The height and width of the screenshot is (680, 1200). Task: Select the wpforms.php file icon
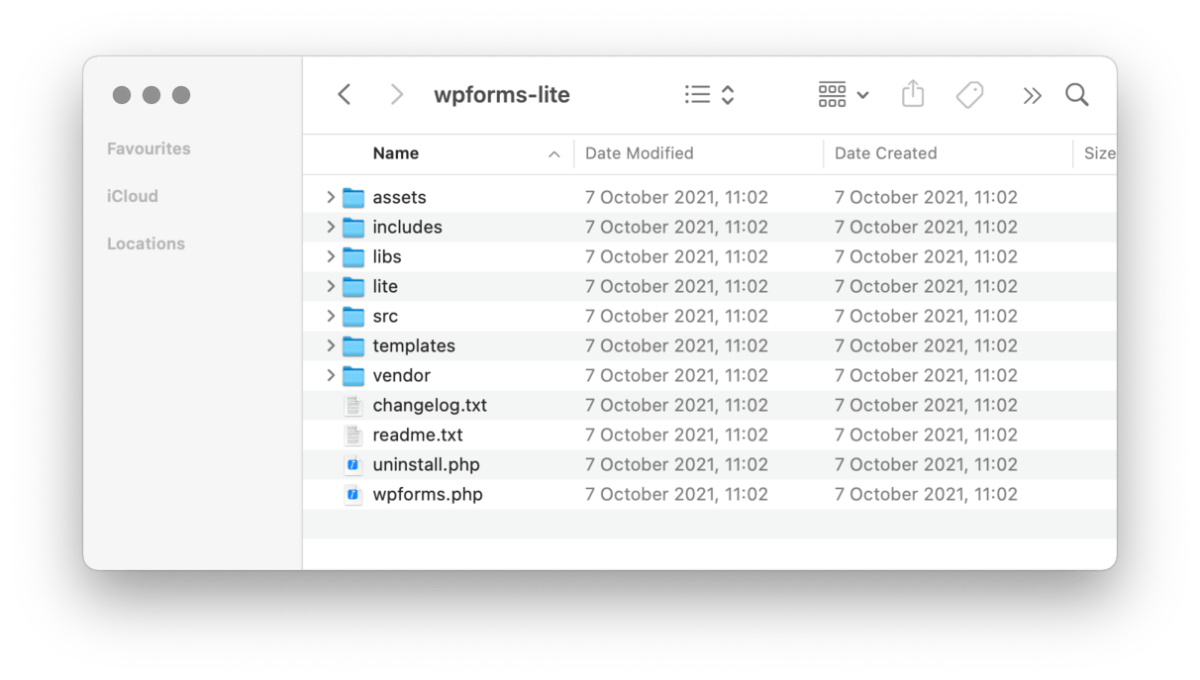[x=353, y=495]
